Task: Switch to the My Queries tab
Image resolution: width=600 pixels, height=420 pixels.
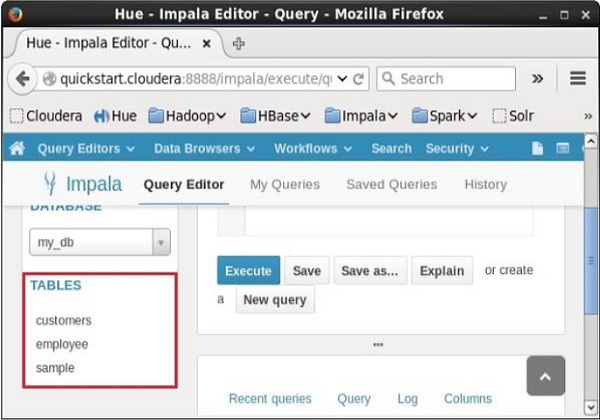Action: click(285, 184)
